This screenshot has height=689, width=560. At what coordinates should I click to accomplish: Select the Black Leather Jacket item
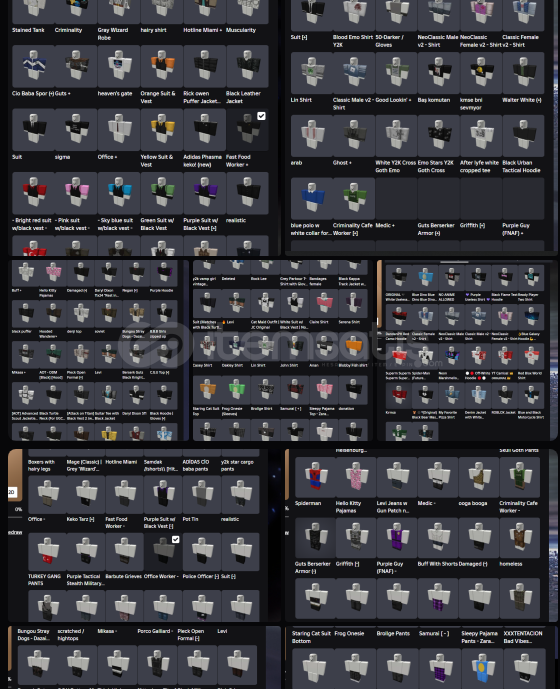coord(247,66)
